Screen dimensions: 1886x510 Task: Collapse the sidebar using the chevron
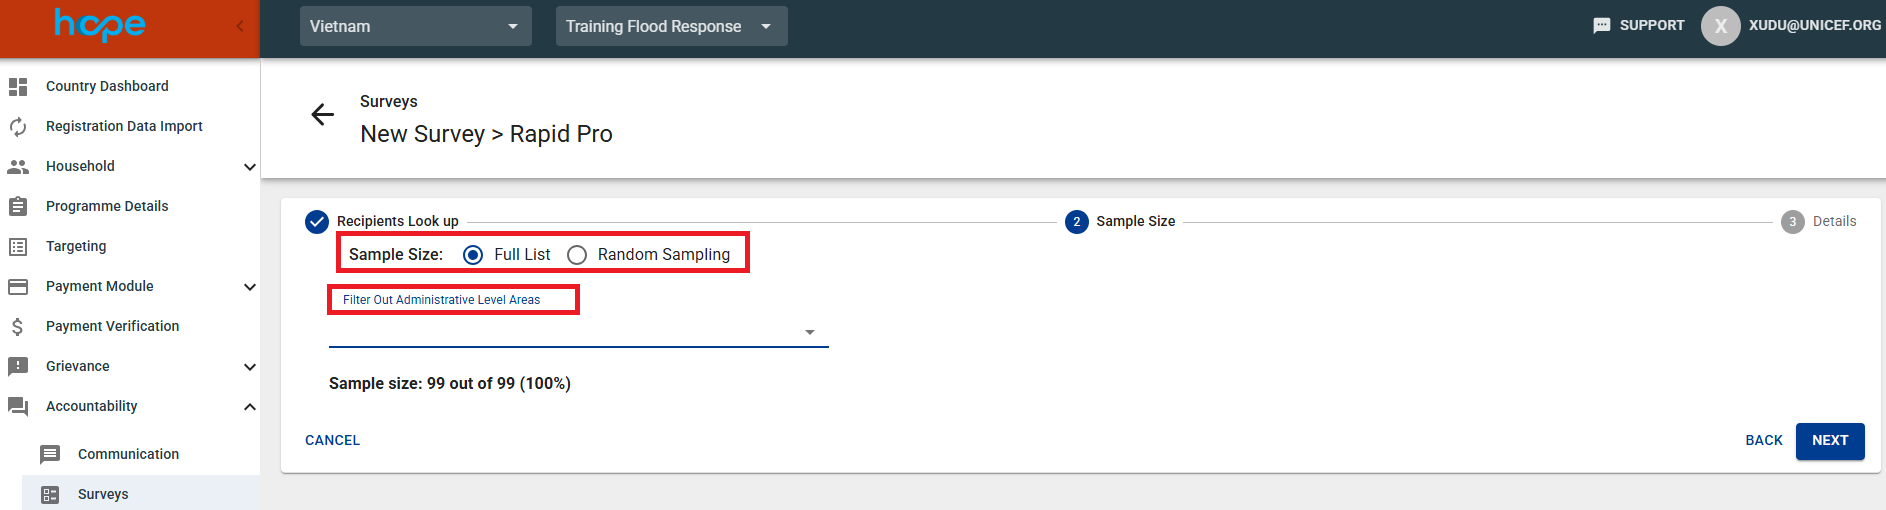(240, 26)
